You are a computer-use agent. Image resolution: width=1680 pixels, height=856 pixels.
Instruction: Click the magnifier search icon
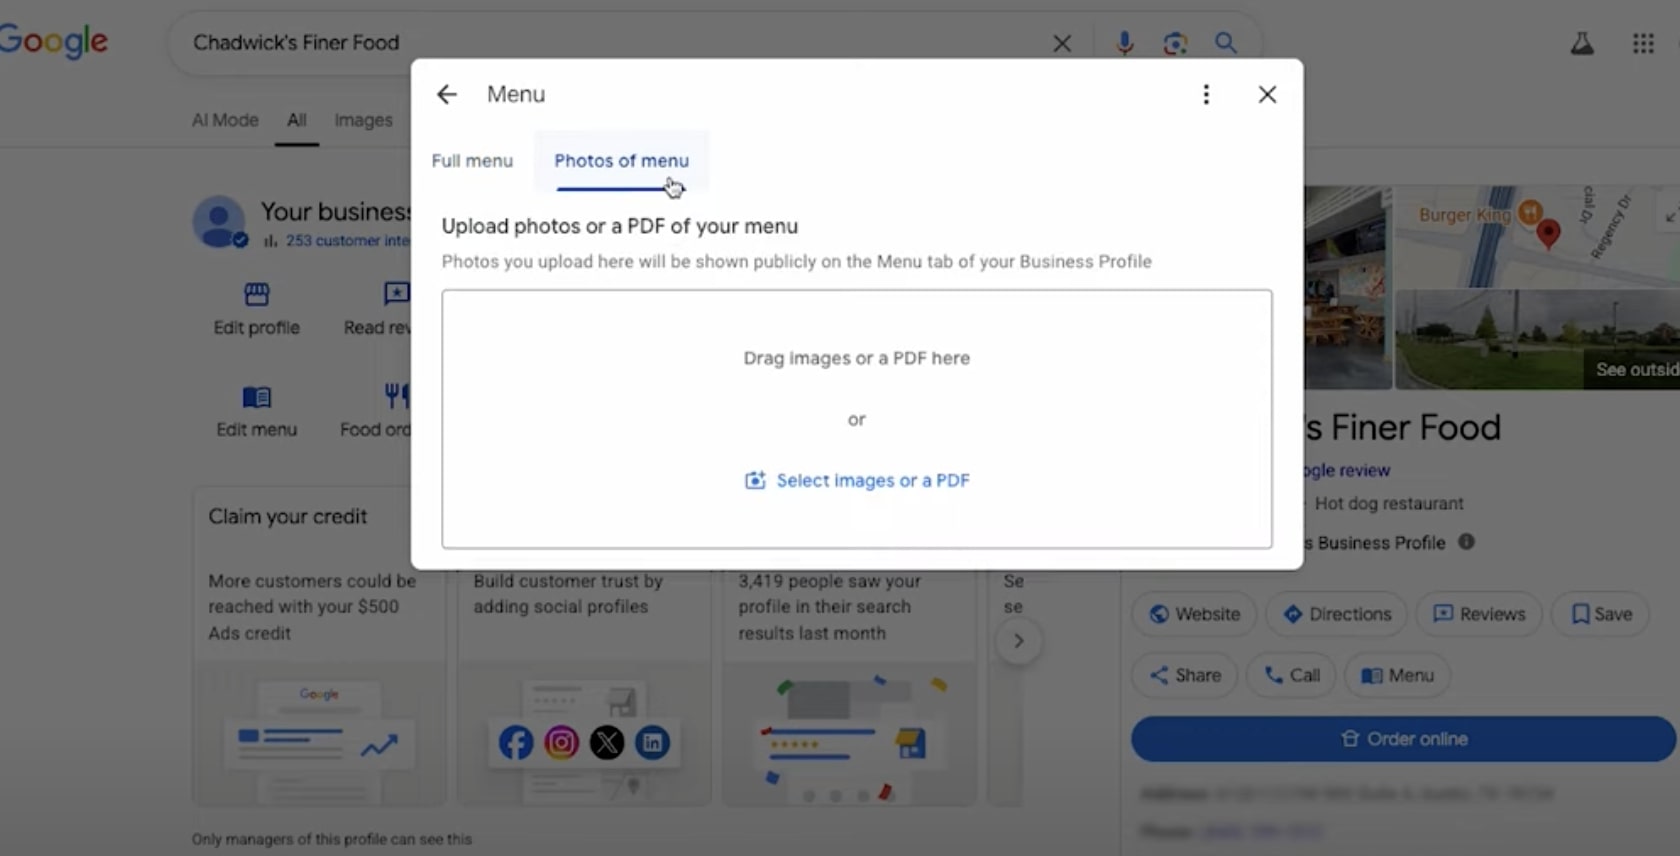[1226, 43]
